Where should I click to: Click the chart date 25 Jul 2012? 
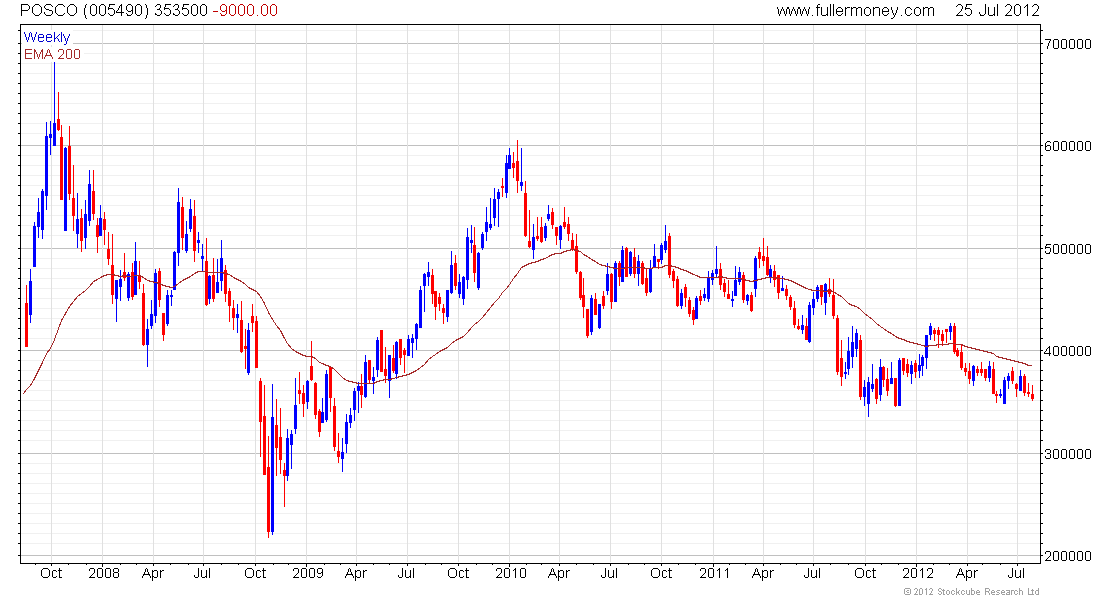[x=997, y=11]
